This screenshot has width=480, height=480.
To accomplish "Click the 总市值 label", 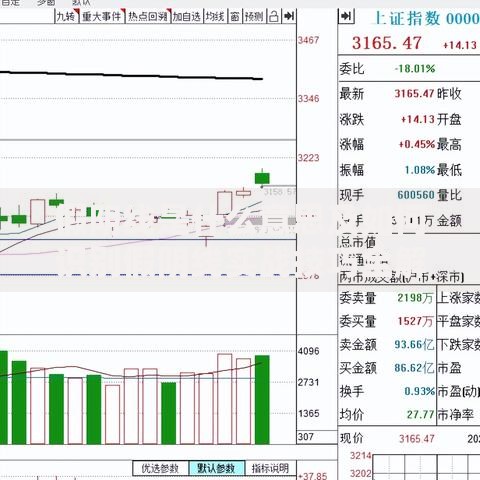I will (x=357, y=242).
